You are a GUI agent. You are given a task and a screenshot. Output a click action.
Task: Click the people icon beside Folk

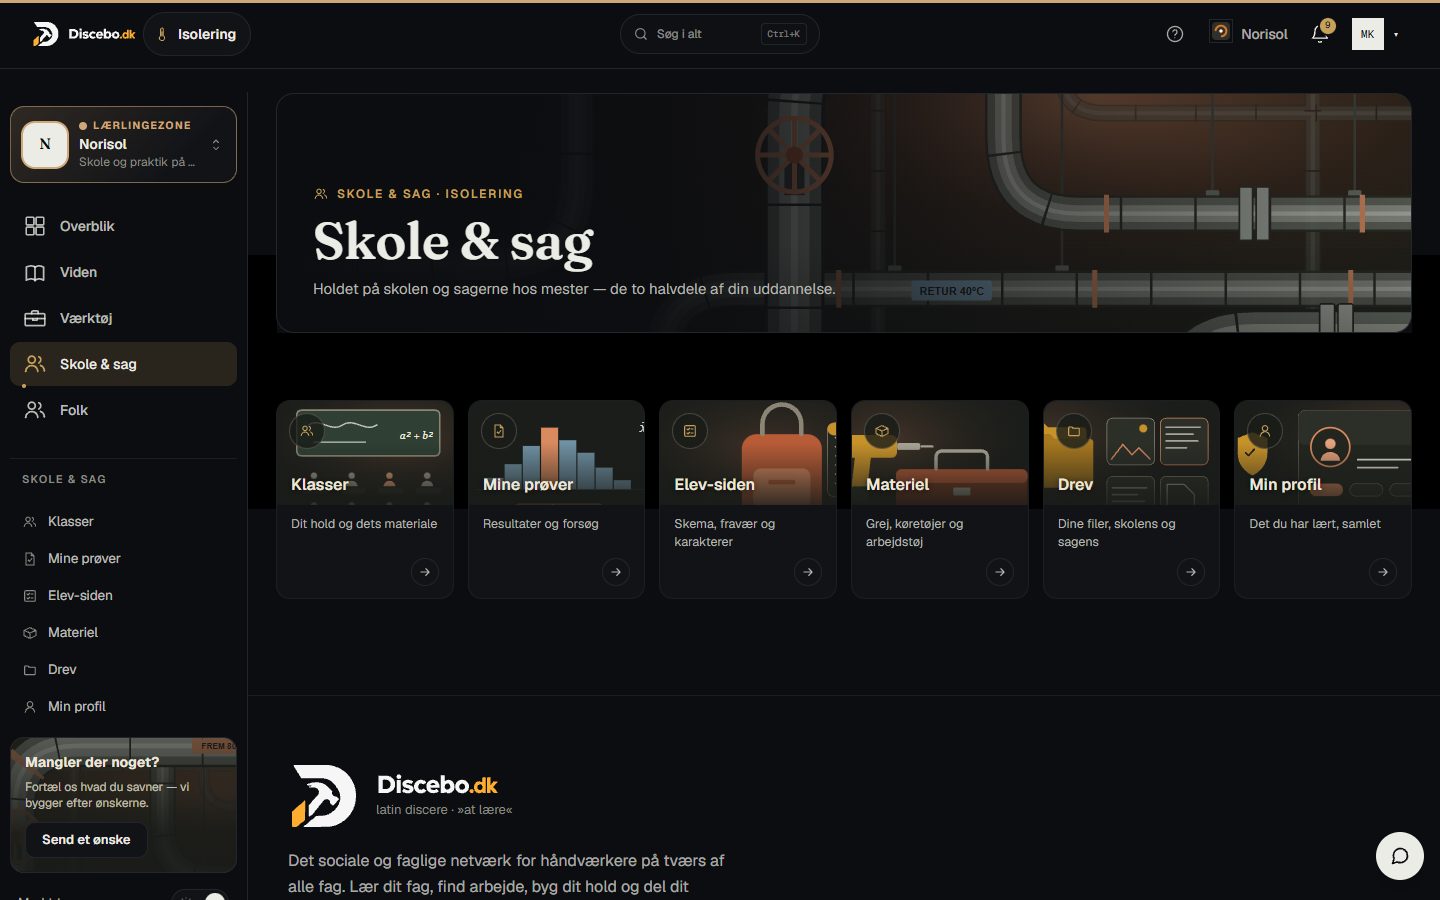click(x=35, y=410)
